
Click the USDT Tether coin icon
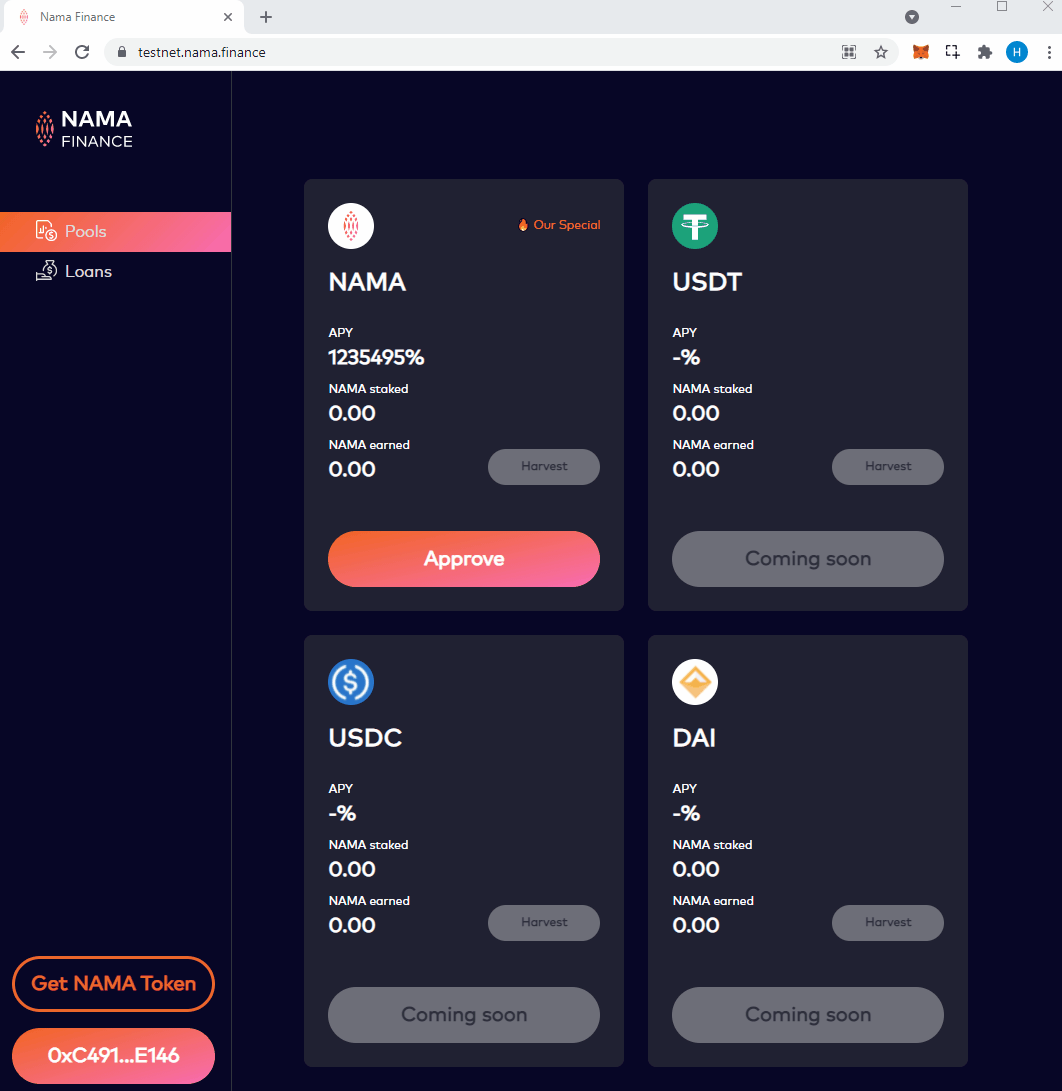[x=695, y=226]
